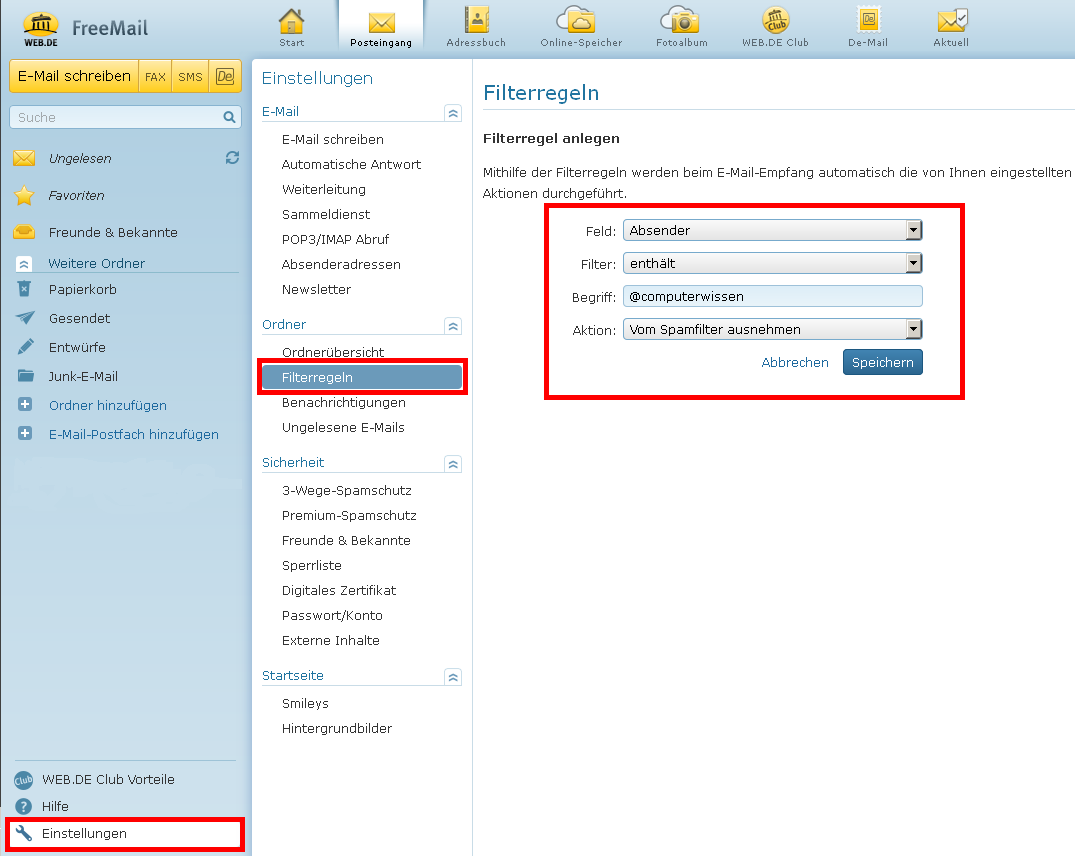Viewport: 1075px width, 856px height.
Task: Click the Abbrechen link
Action: coord(795,362)
